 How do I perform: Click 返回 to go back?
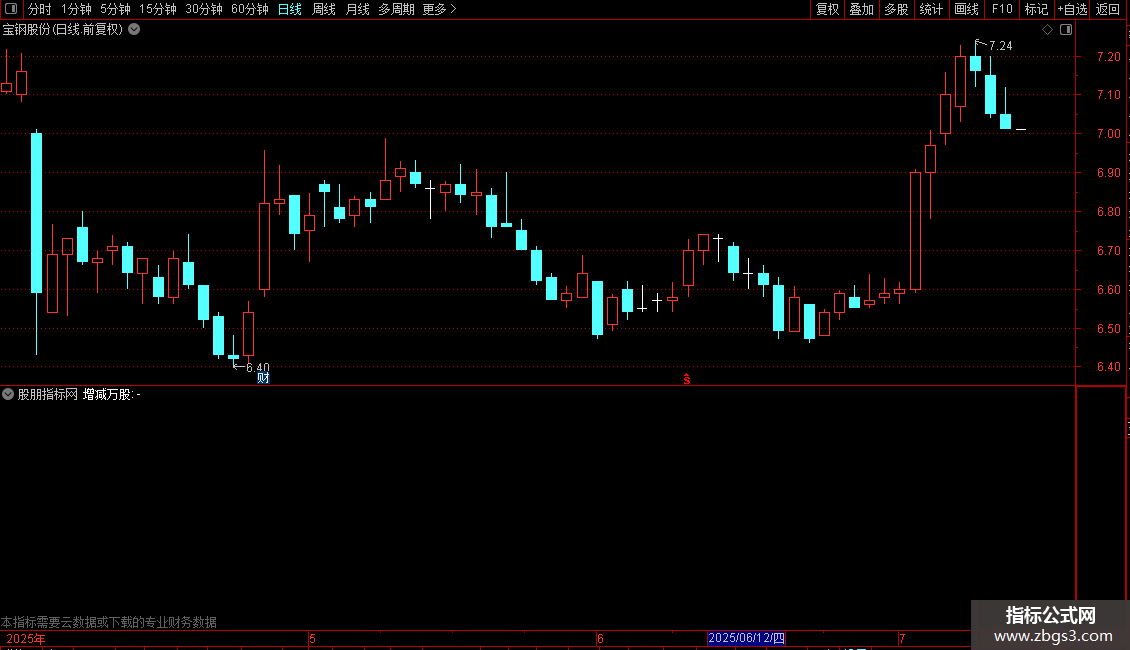[1108, 9]
